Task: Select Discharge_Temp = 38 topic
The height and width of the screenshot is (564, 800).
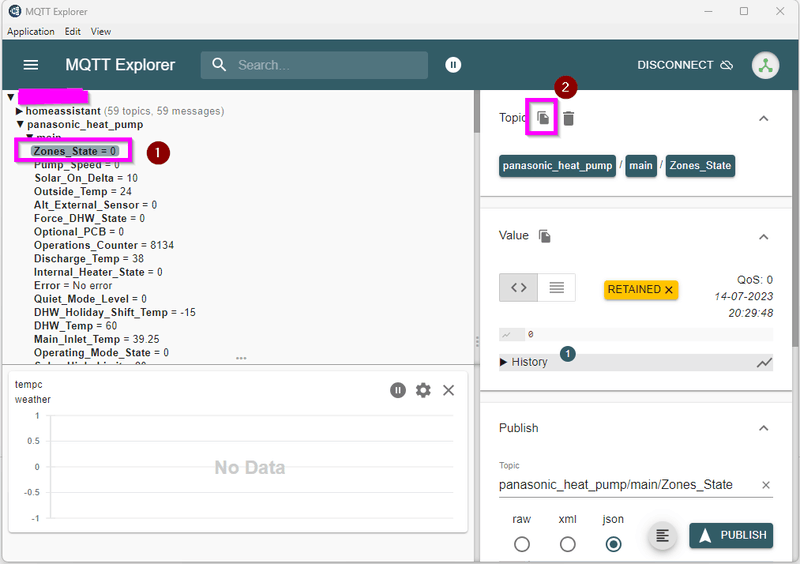Action: [89, 259]
